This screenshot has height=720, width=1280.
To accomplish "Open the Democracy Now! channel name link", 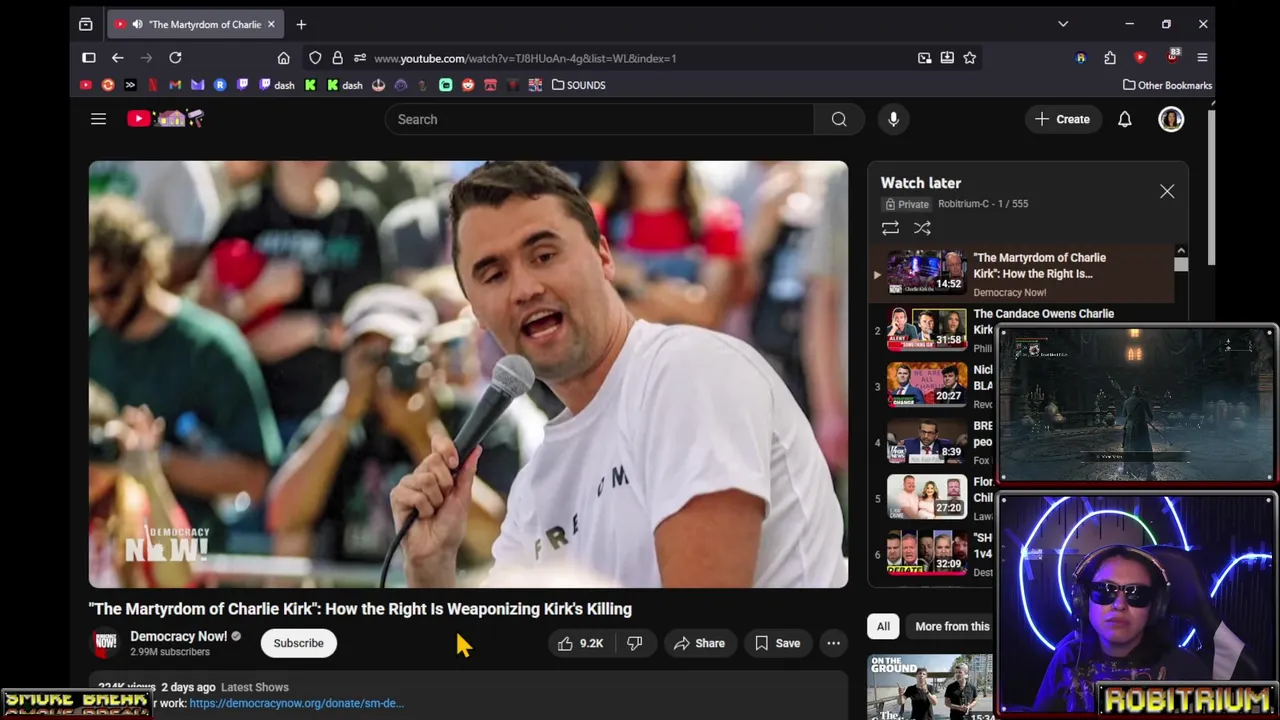I will coord(178,636).
